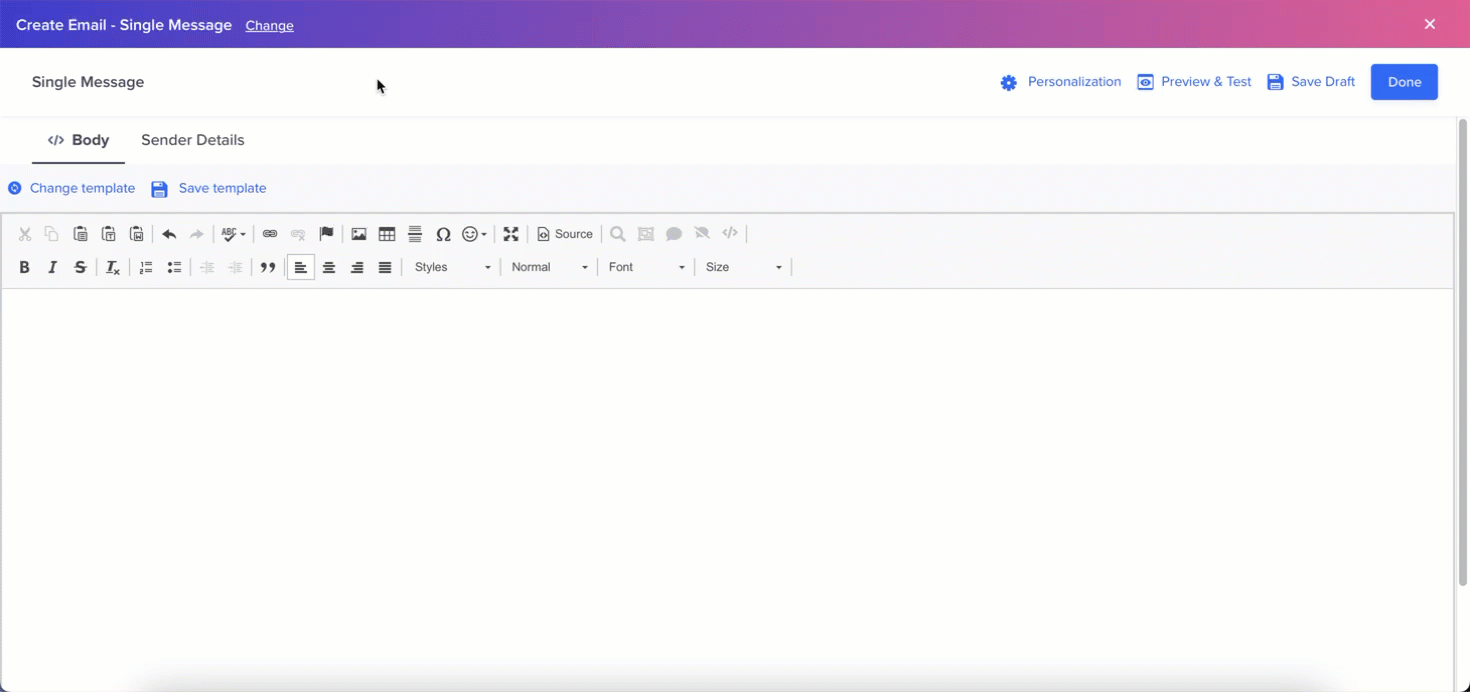Click the blue Done button
Screen dimensions: 1470x692
(x=1404, y=82)
